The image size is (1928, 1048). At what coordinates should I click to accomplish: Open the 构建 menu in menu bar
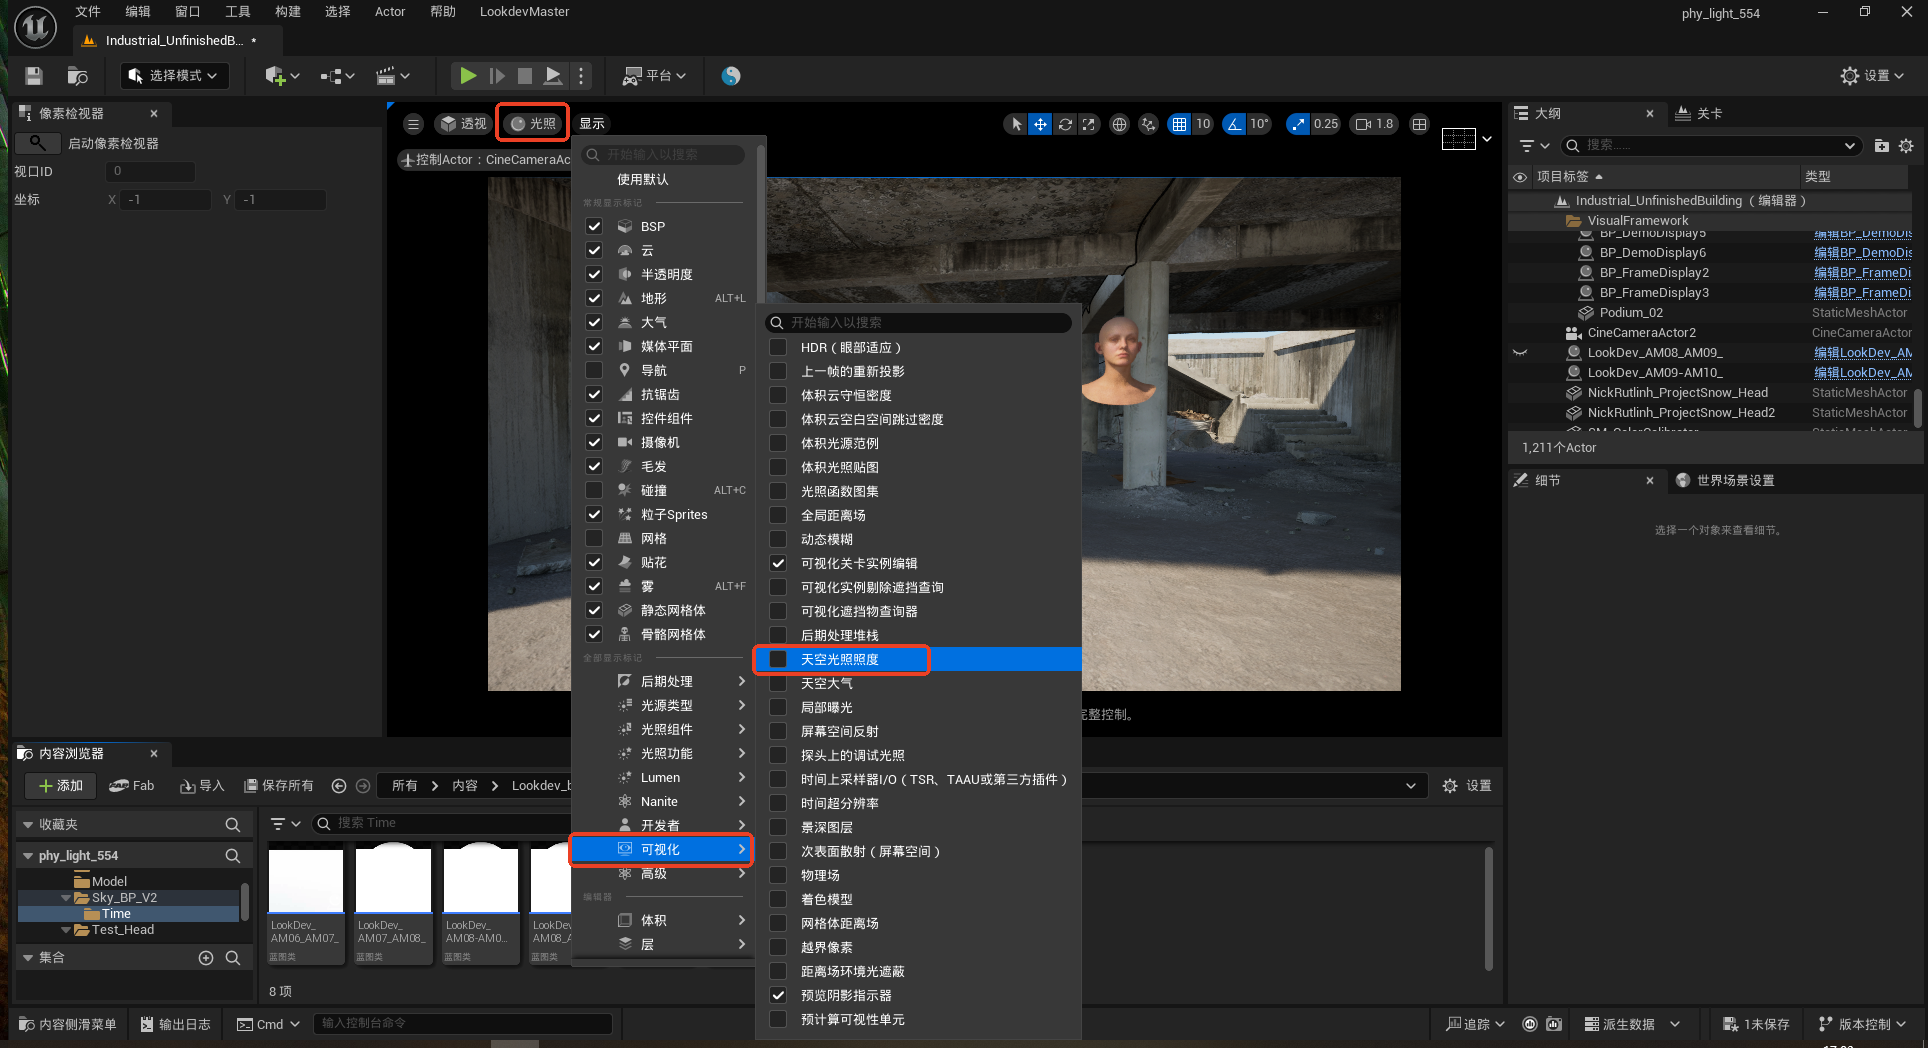(288, 12)
